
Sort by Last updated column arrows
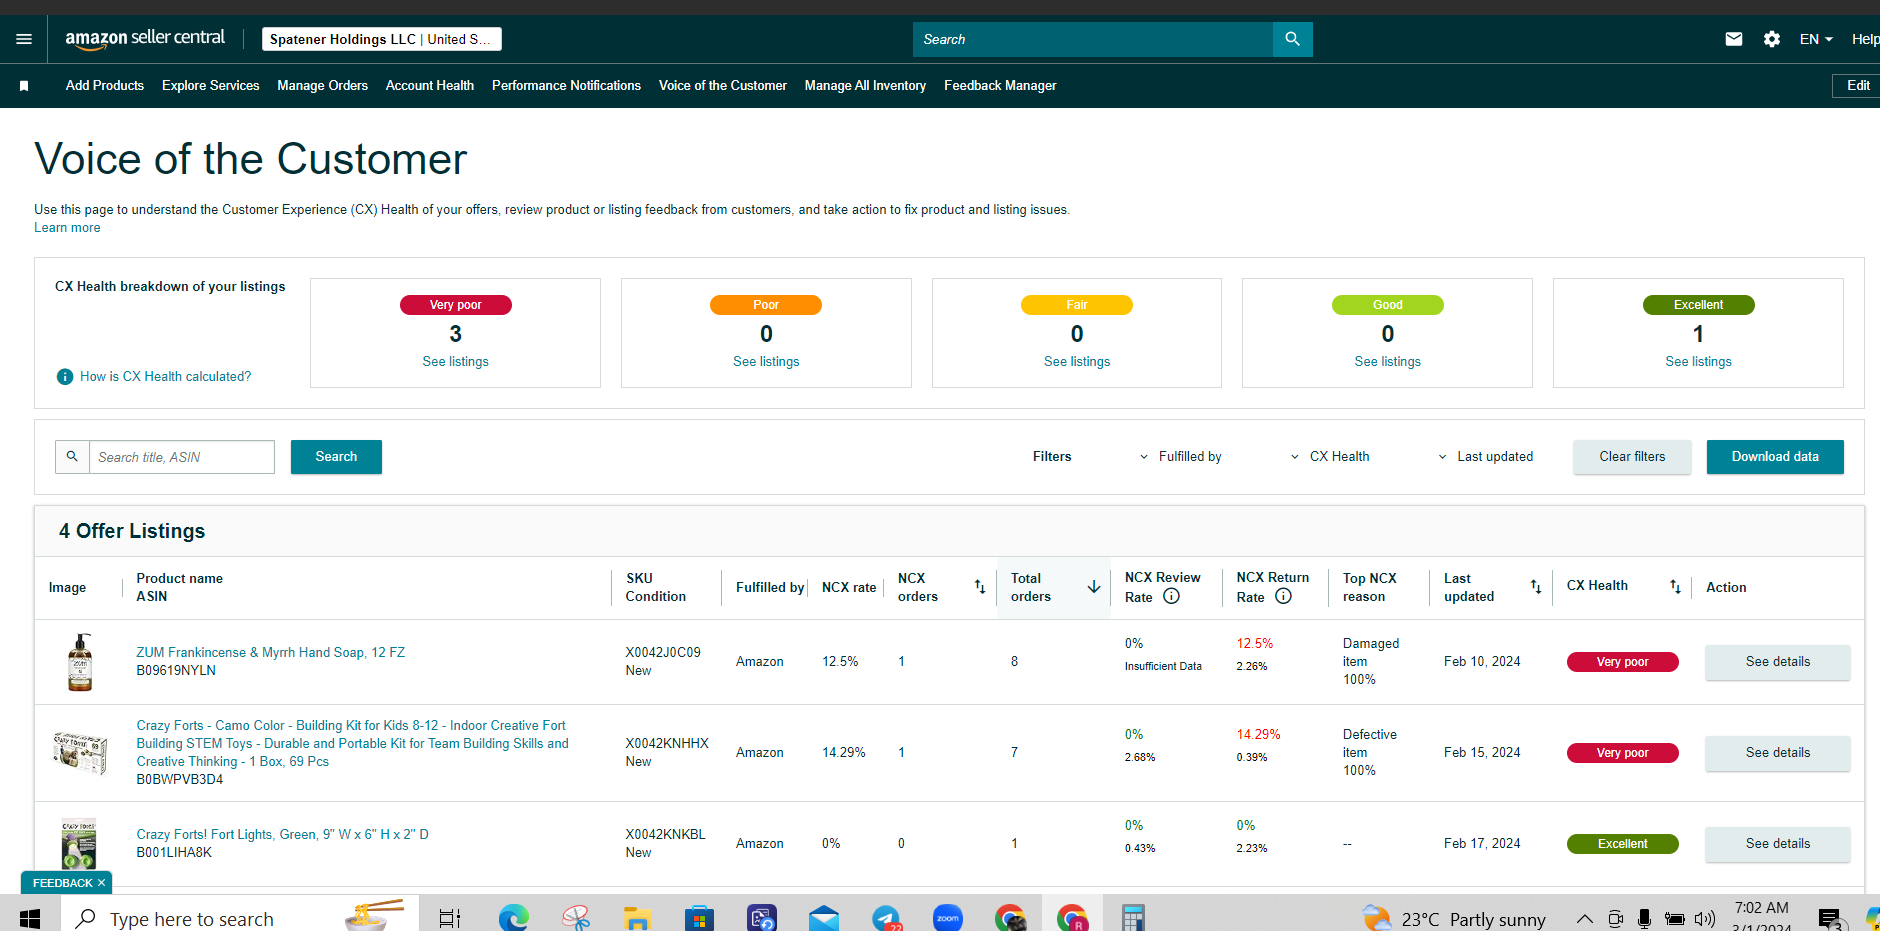(1536, 587)
